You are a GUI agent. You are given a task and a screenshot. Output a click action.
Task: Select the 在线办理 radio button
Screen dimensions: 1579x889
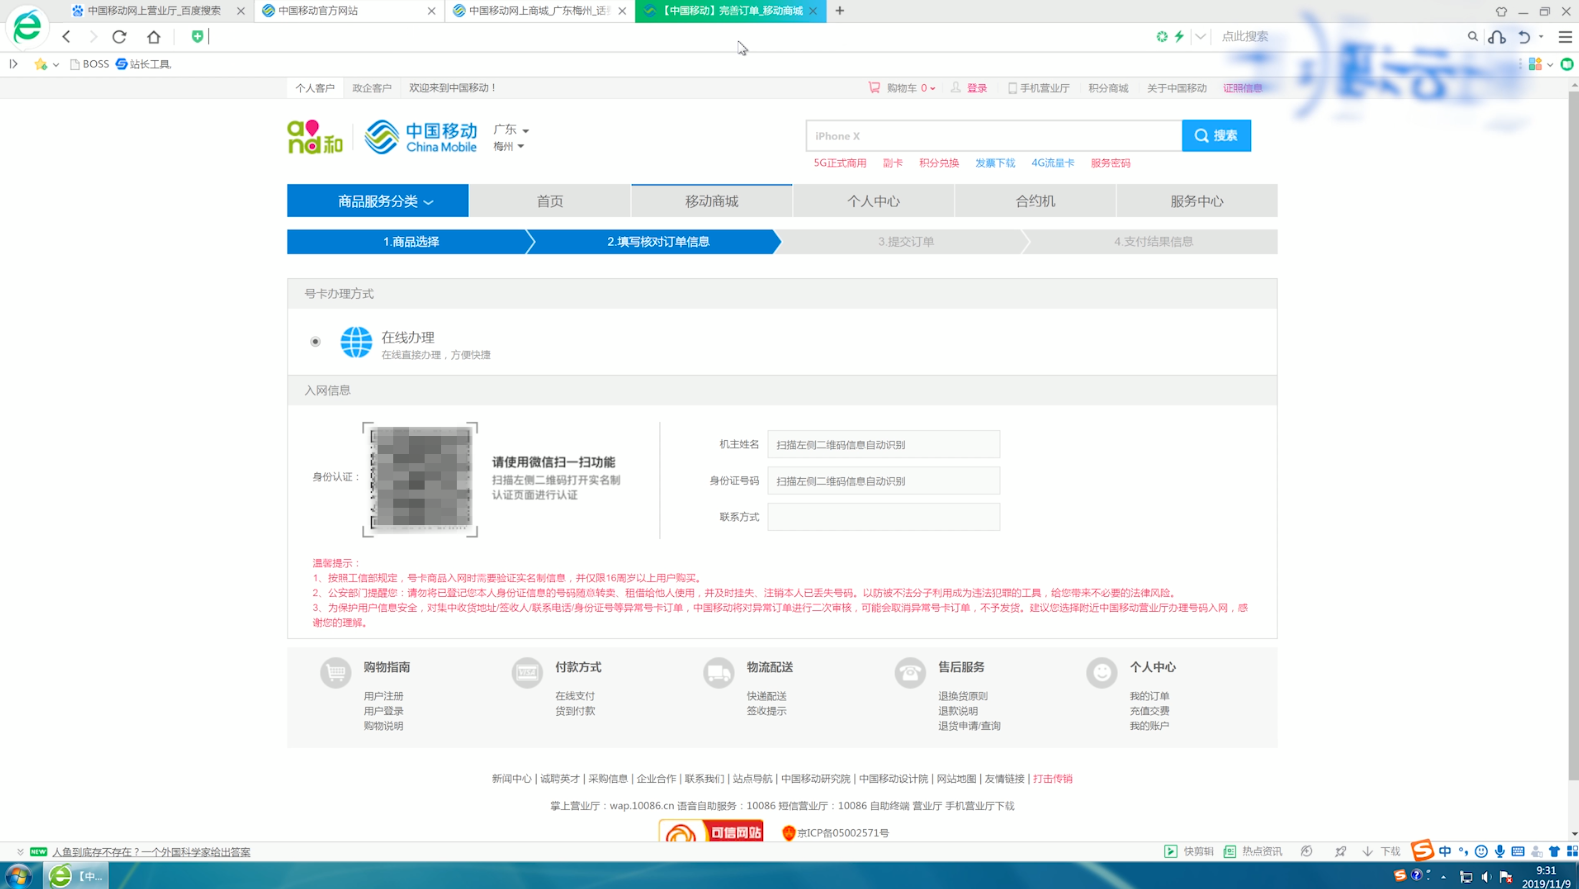(x=315, y=342)
